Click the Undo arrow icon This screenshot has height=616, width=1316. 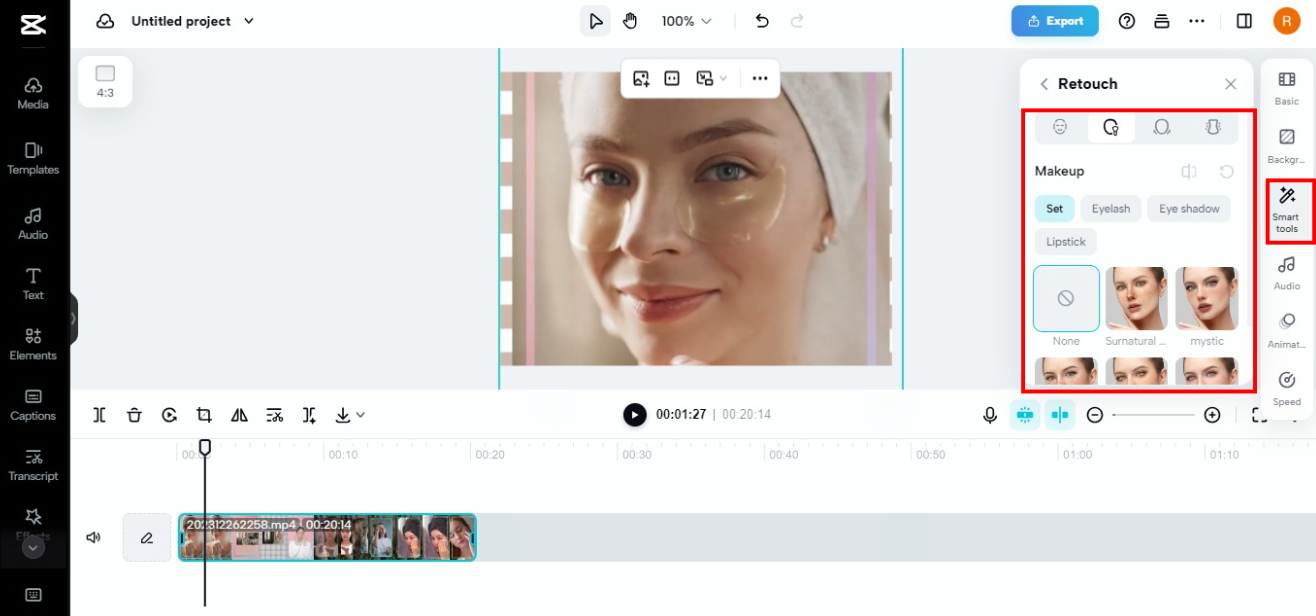click(762, 21)
